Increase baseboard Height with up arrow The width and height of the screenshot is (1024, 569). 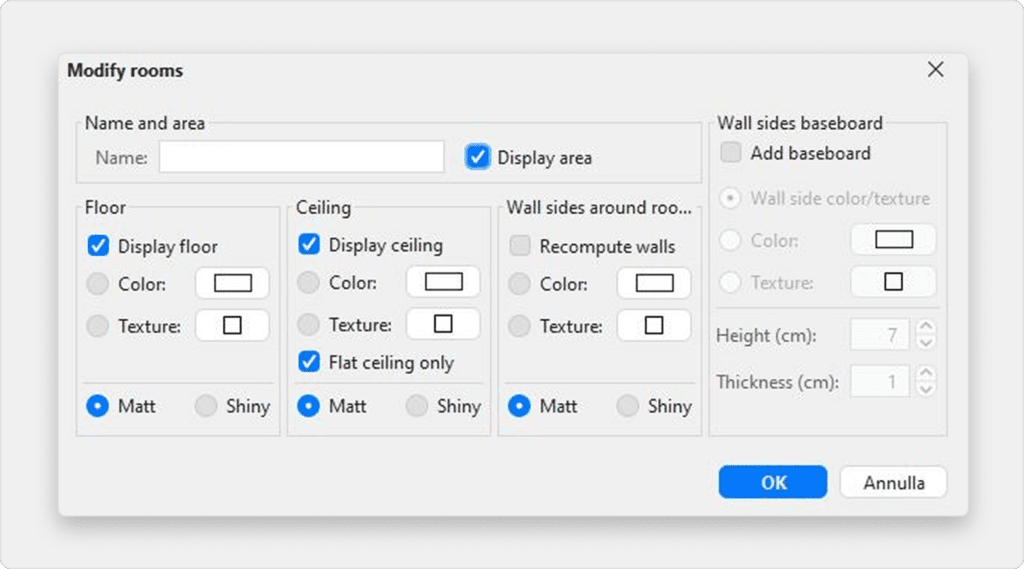(x=926, y=328)
